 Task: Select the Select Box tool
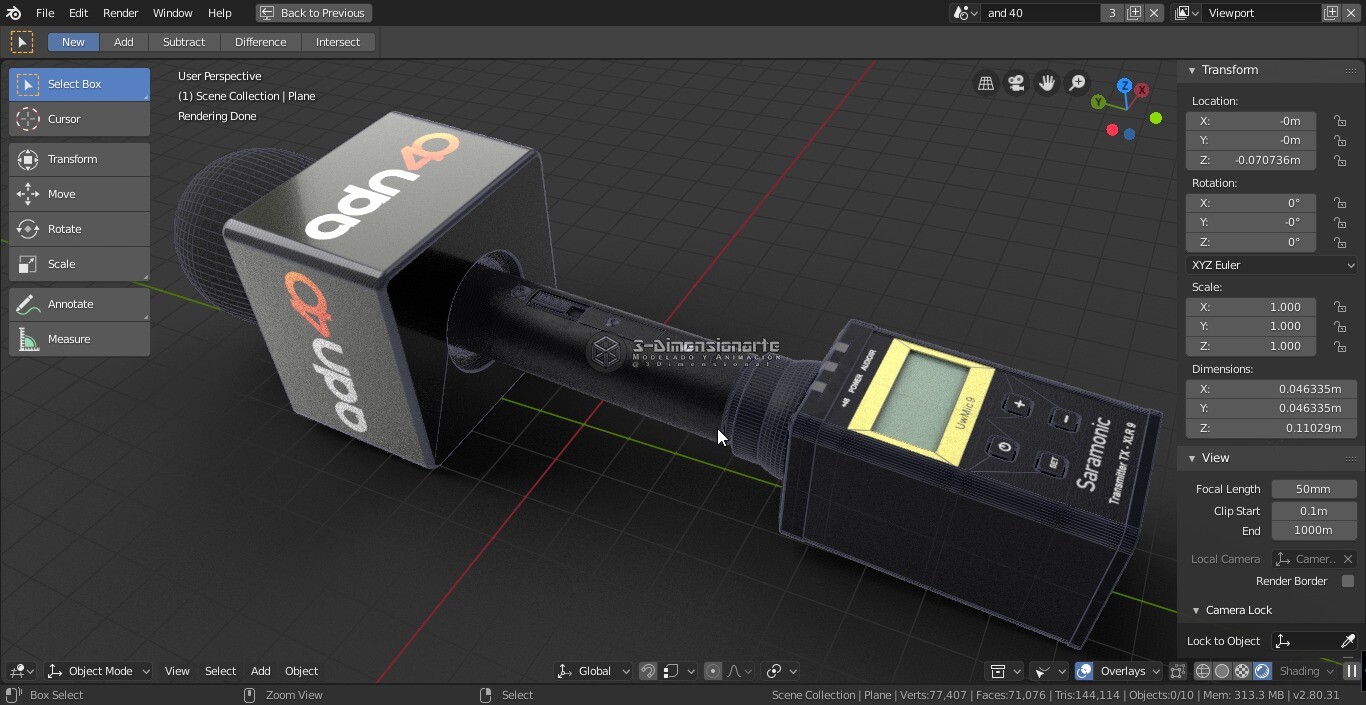point(79,84)
